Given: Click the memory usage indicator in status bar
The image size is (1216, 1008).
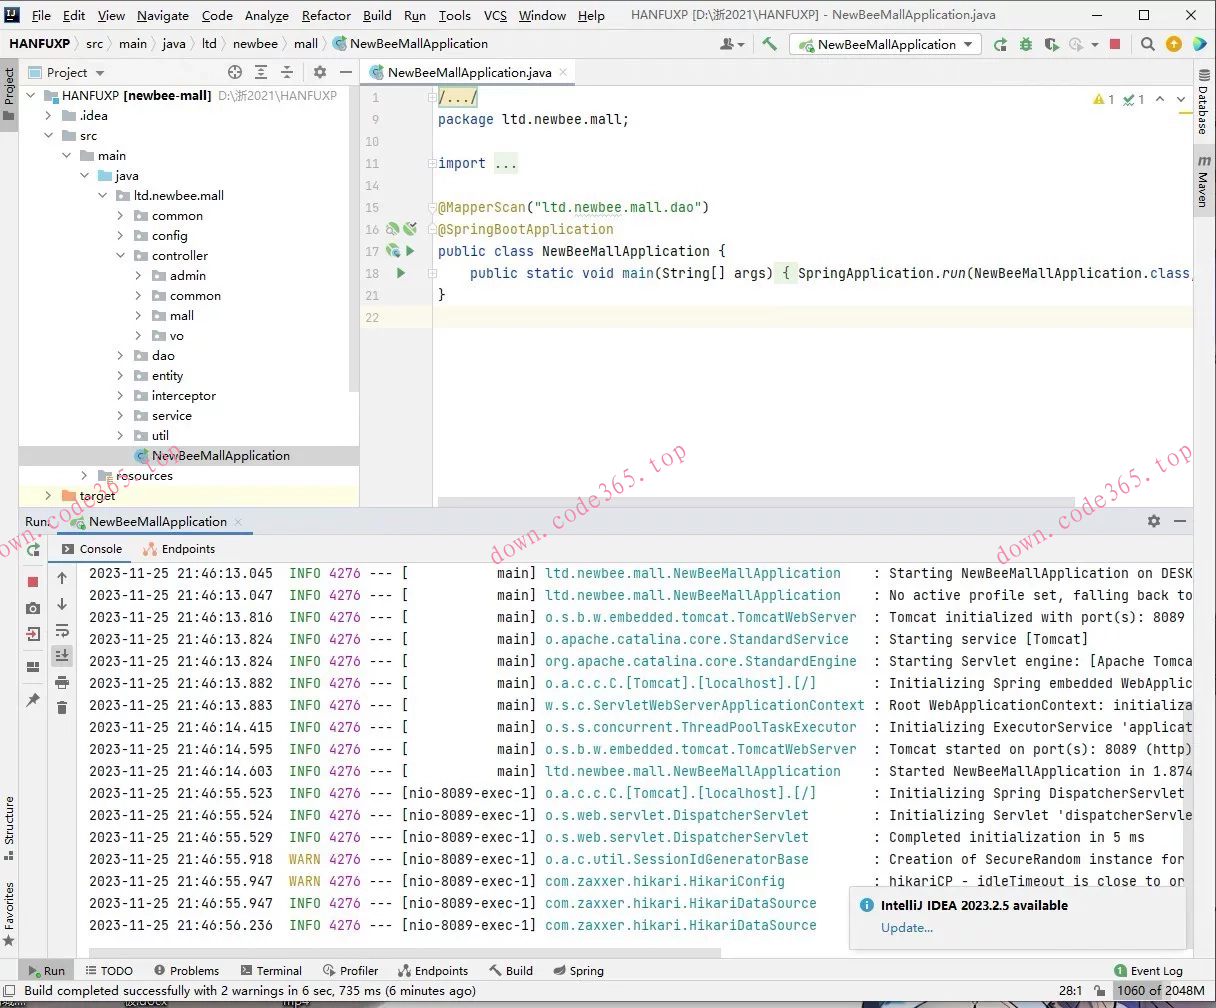Looking at the screenshot, I should coord(1160,991).
